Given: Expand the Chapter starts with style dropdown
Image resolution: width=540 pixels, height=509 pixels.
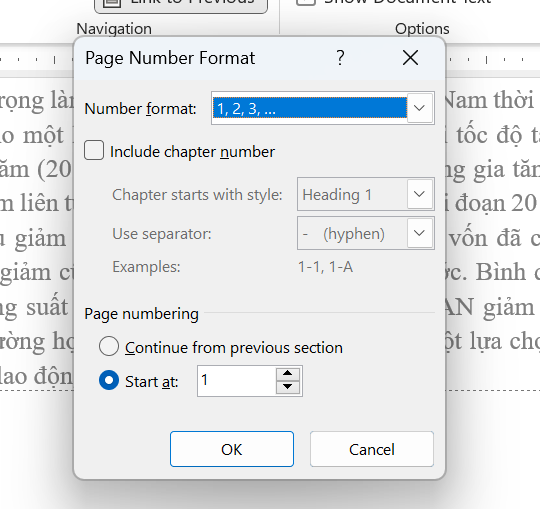Looking at the screenshot, I should coord(419,194).
